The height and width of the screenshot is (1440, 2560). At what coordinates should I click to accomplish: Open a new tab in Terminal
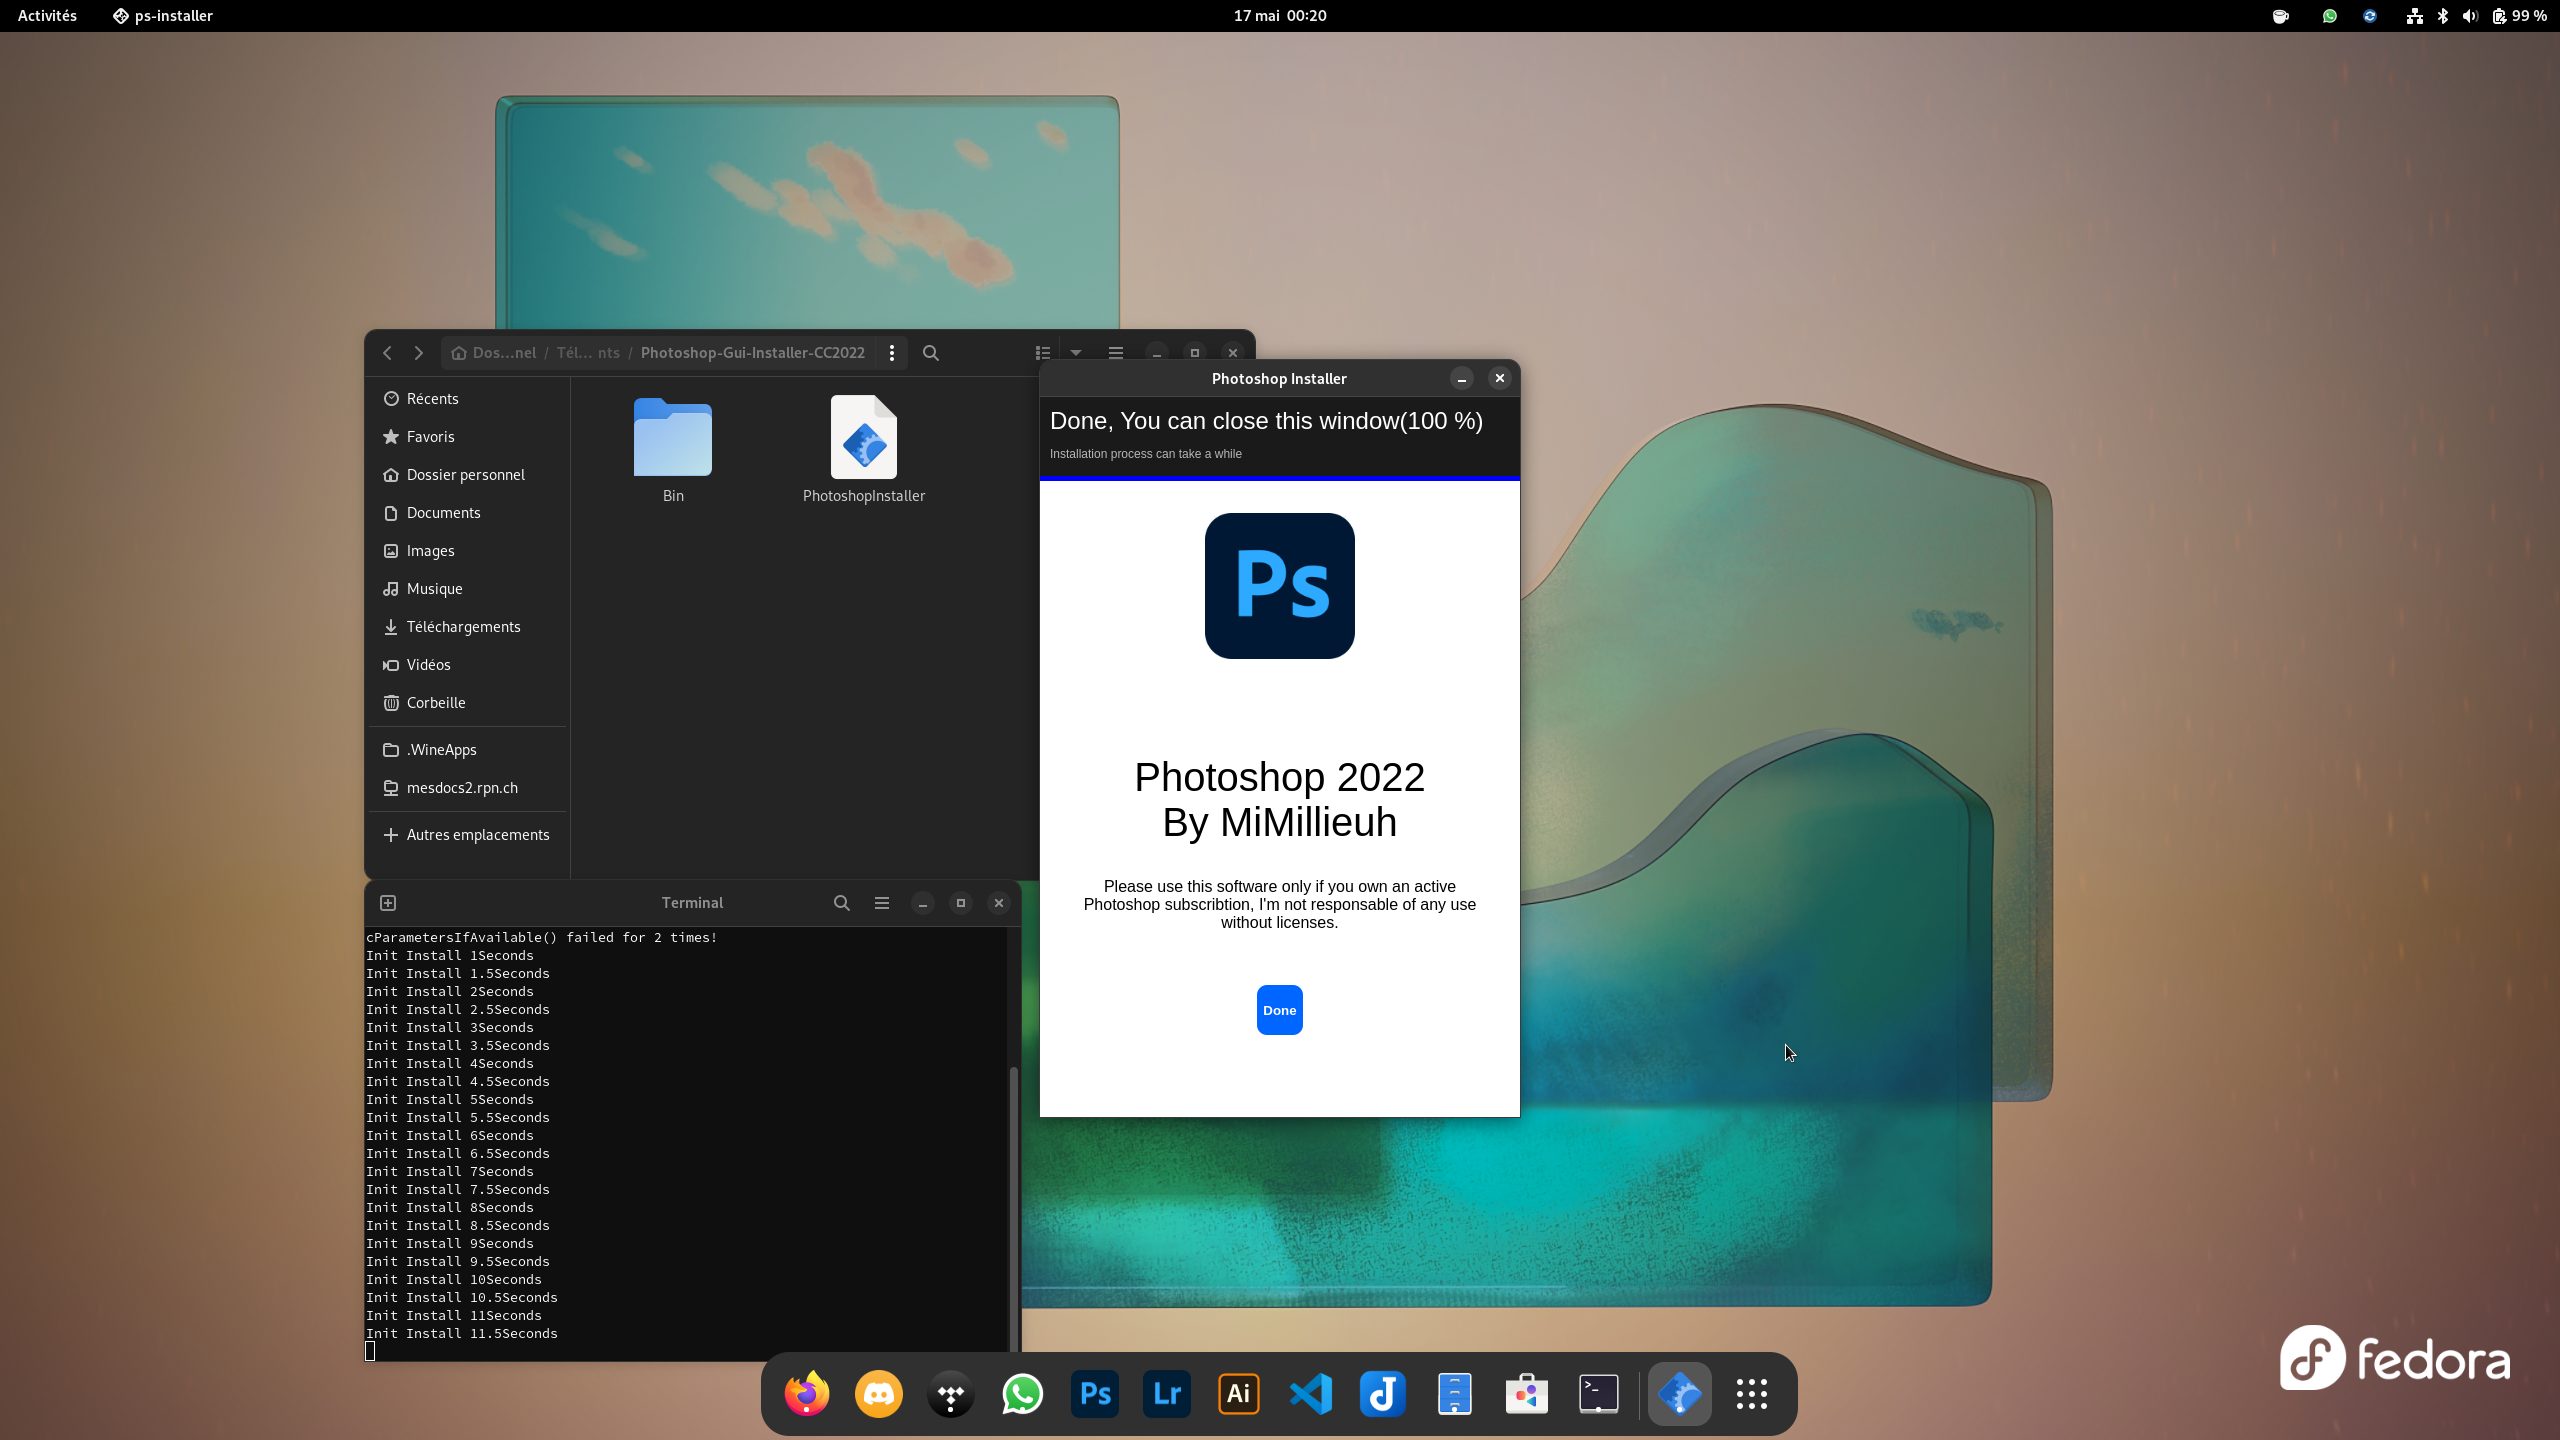(x=388, y=903)
